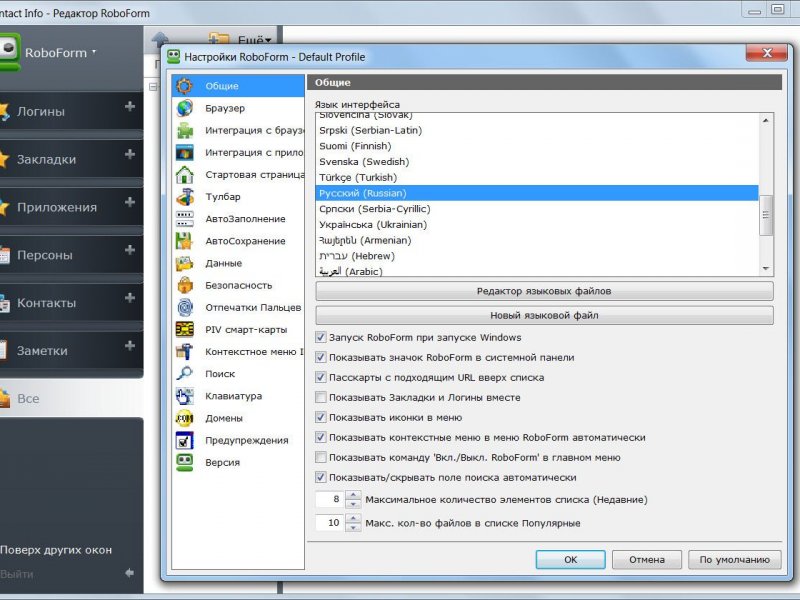
Task: Open the Предупреждения checkmark icon
Action: (185, 440)
